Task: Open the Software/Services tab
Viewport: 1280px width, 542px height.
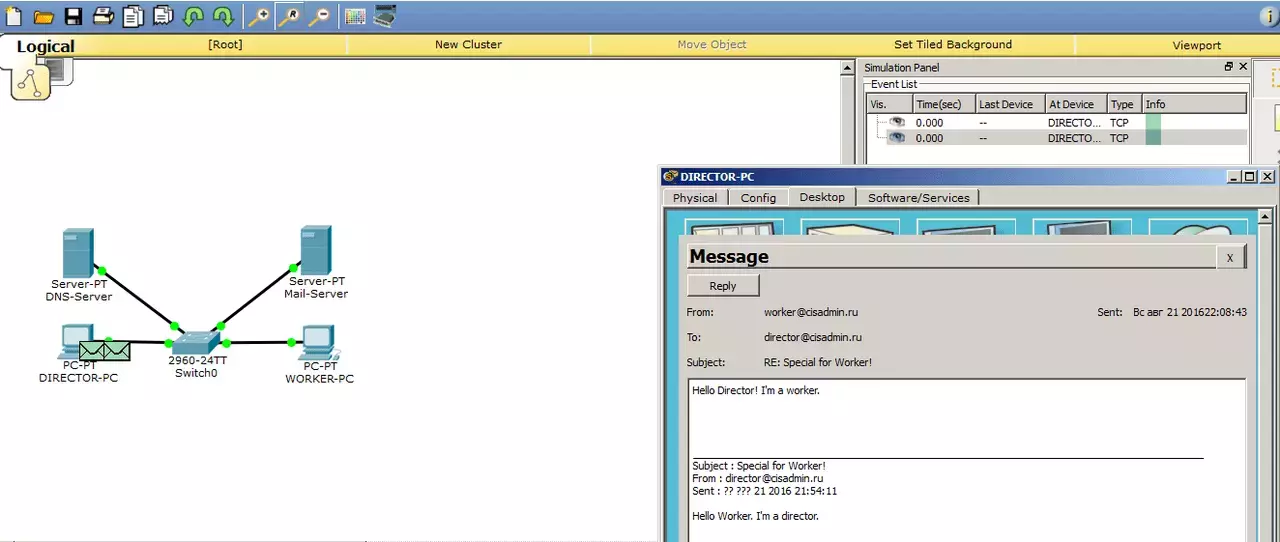Action: pos(918,198)
